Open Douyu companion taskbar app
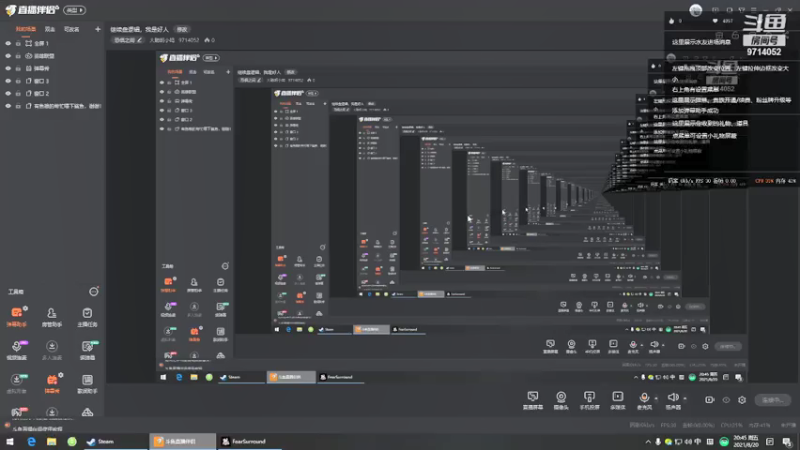 182,441
